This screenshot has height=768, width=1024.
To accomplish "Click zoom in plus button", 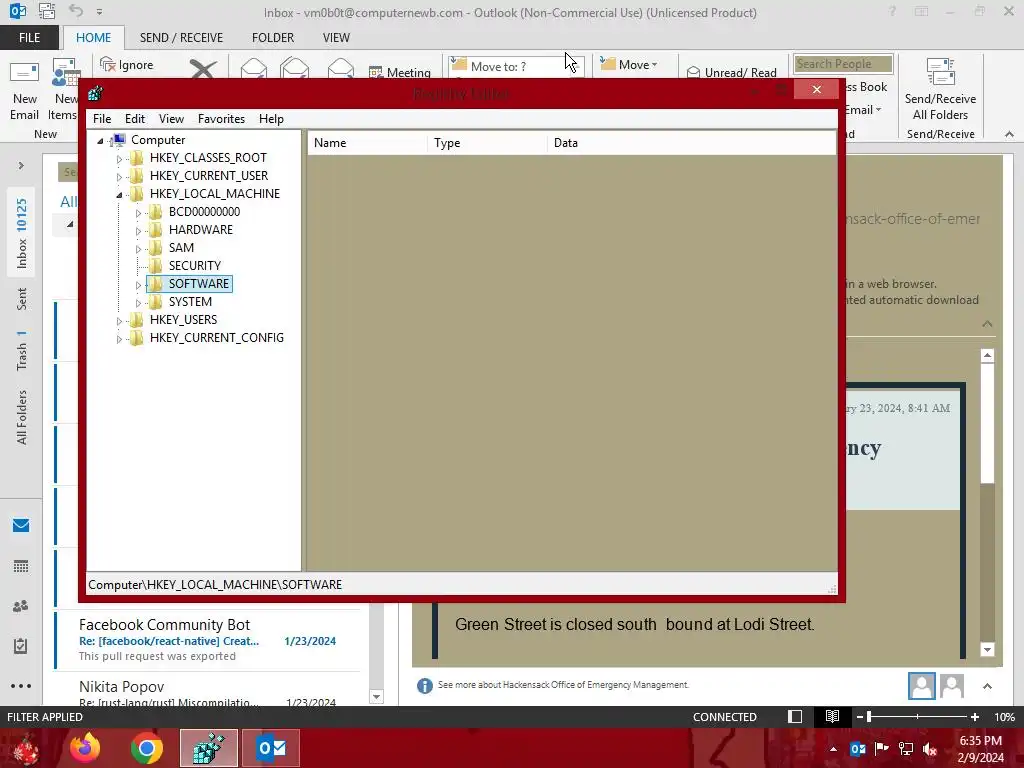I will click(975, 717).
